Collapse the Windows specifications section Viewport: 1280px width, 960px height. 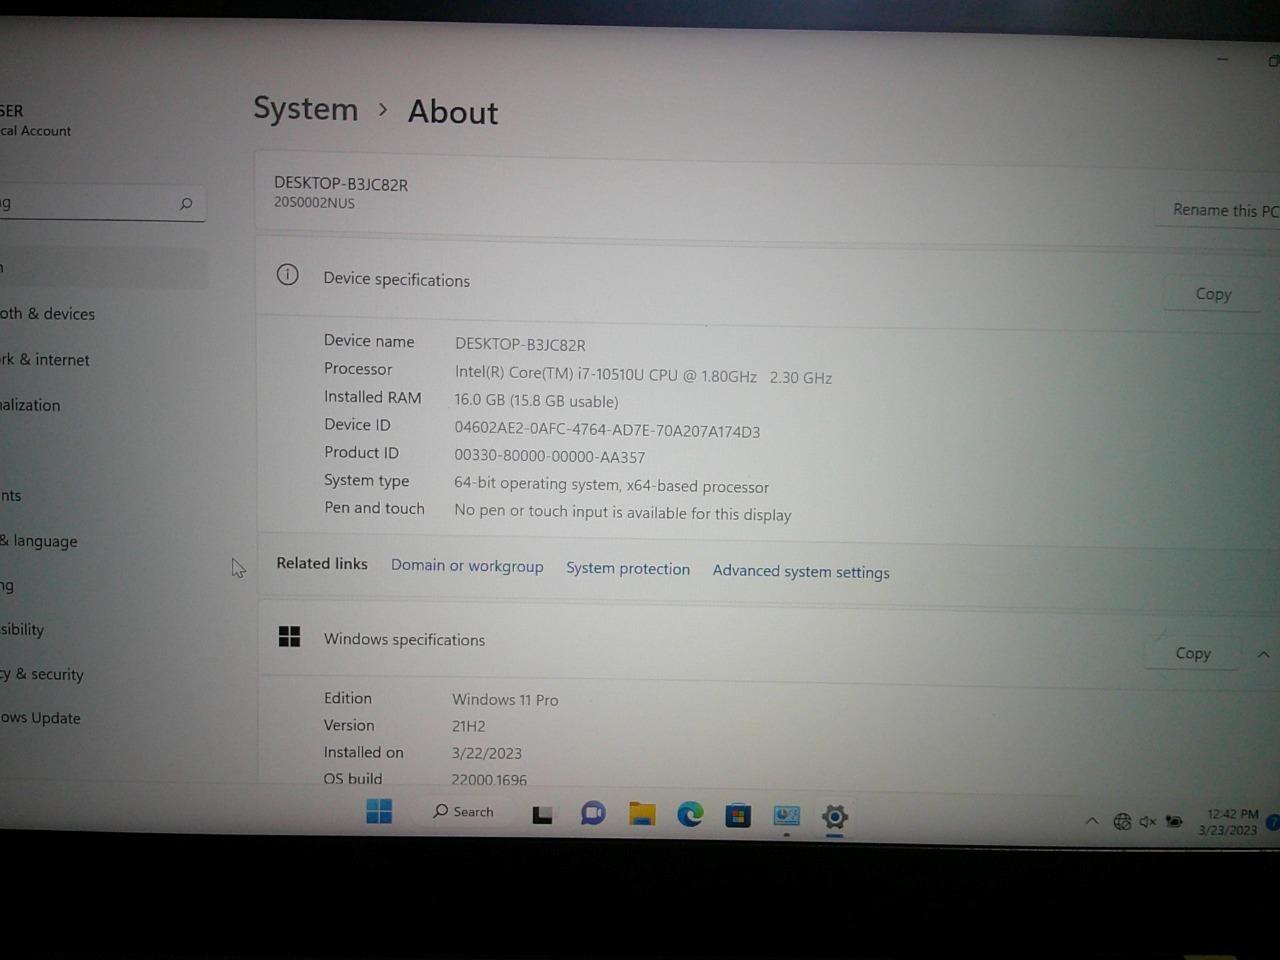[1264, 655]
